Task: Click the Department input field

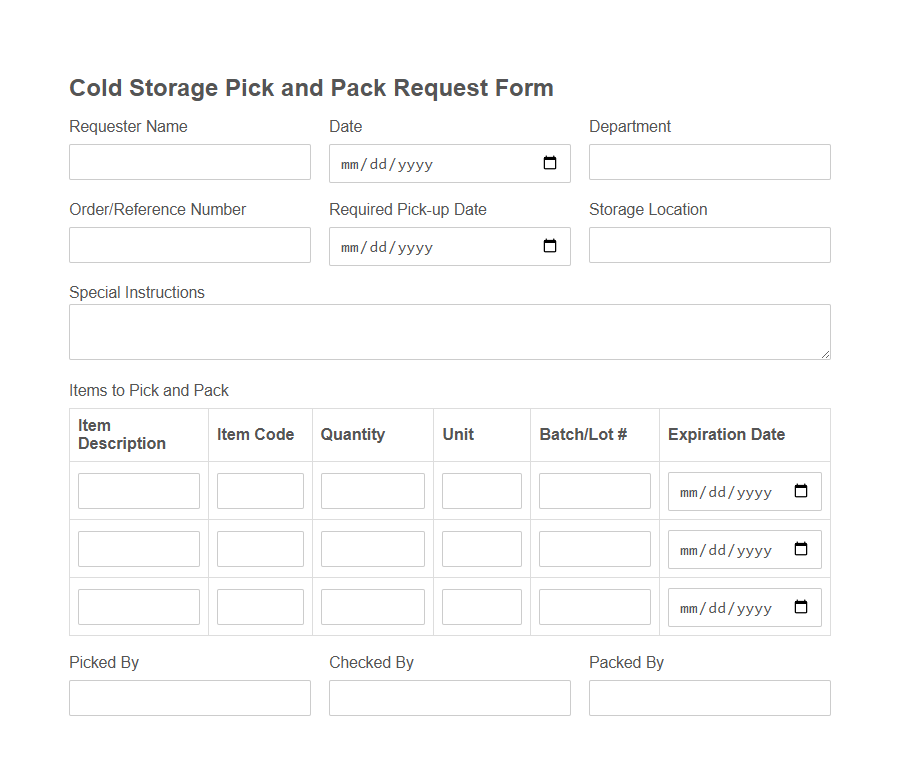Action: [709, 162]
